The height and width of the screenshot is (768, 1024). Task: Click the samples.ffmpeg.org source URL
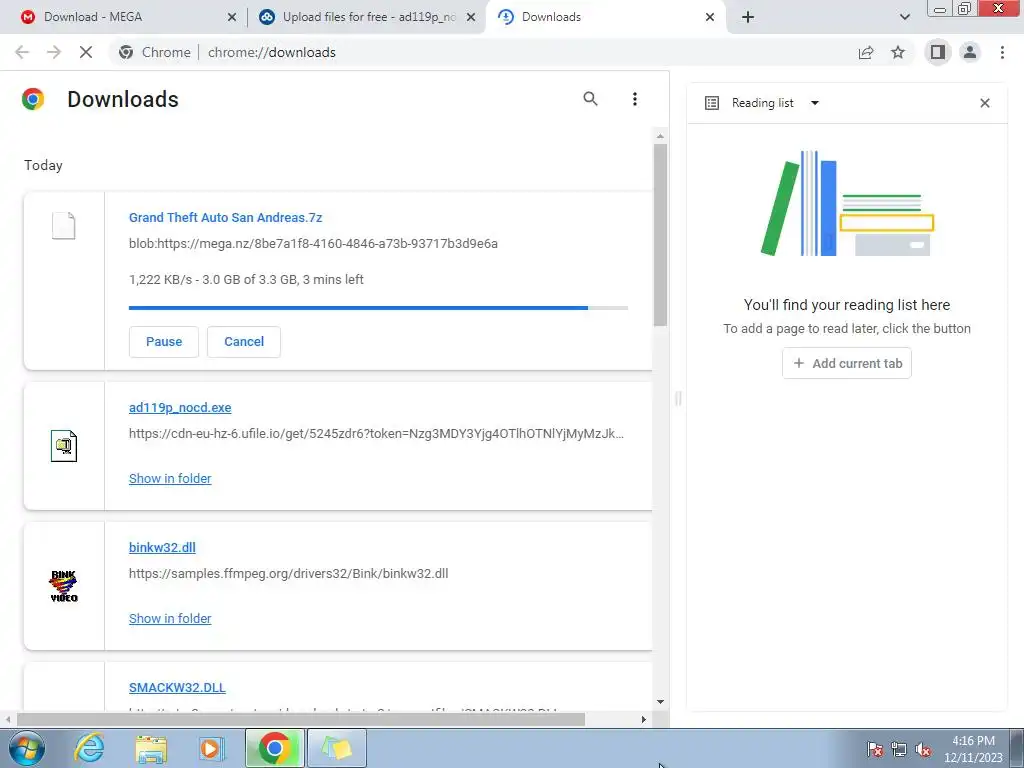tap(288, 573)
